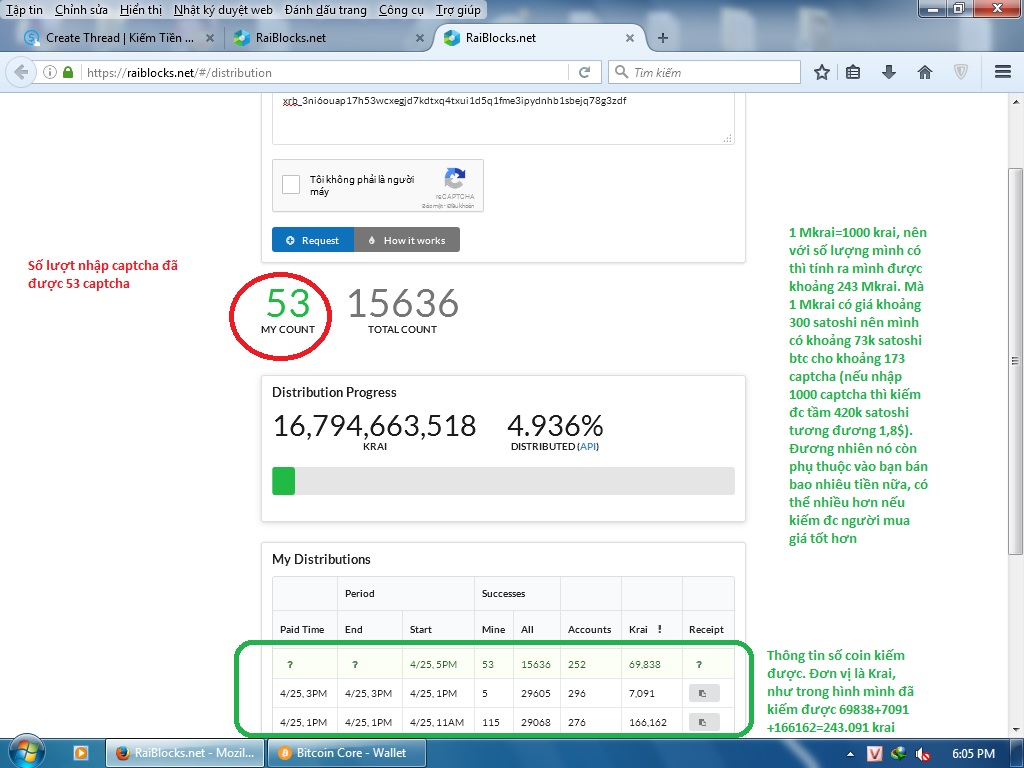Click the Accounts column header

coord(589,630)
